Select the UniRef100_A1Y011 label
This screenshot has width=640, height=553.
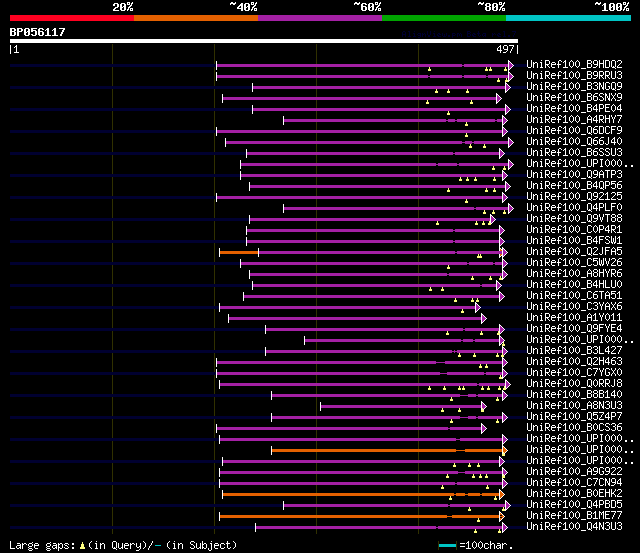click(574, 318)
